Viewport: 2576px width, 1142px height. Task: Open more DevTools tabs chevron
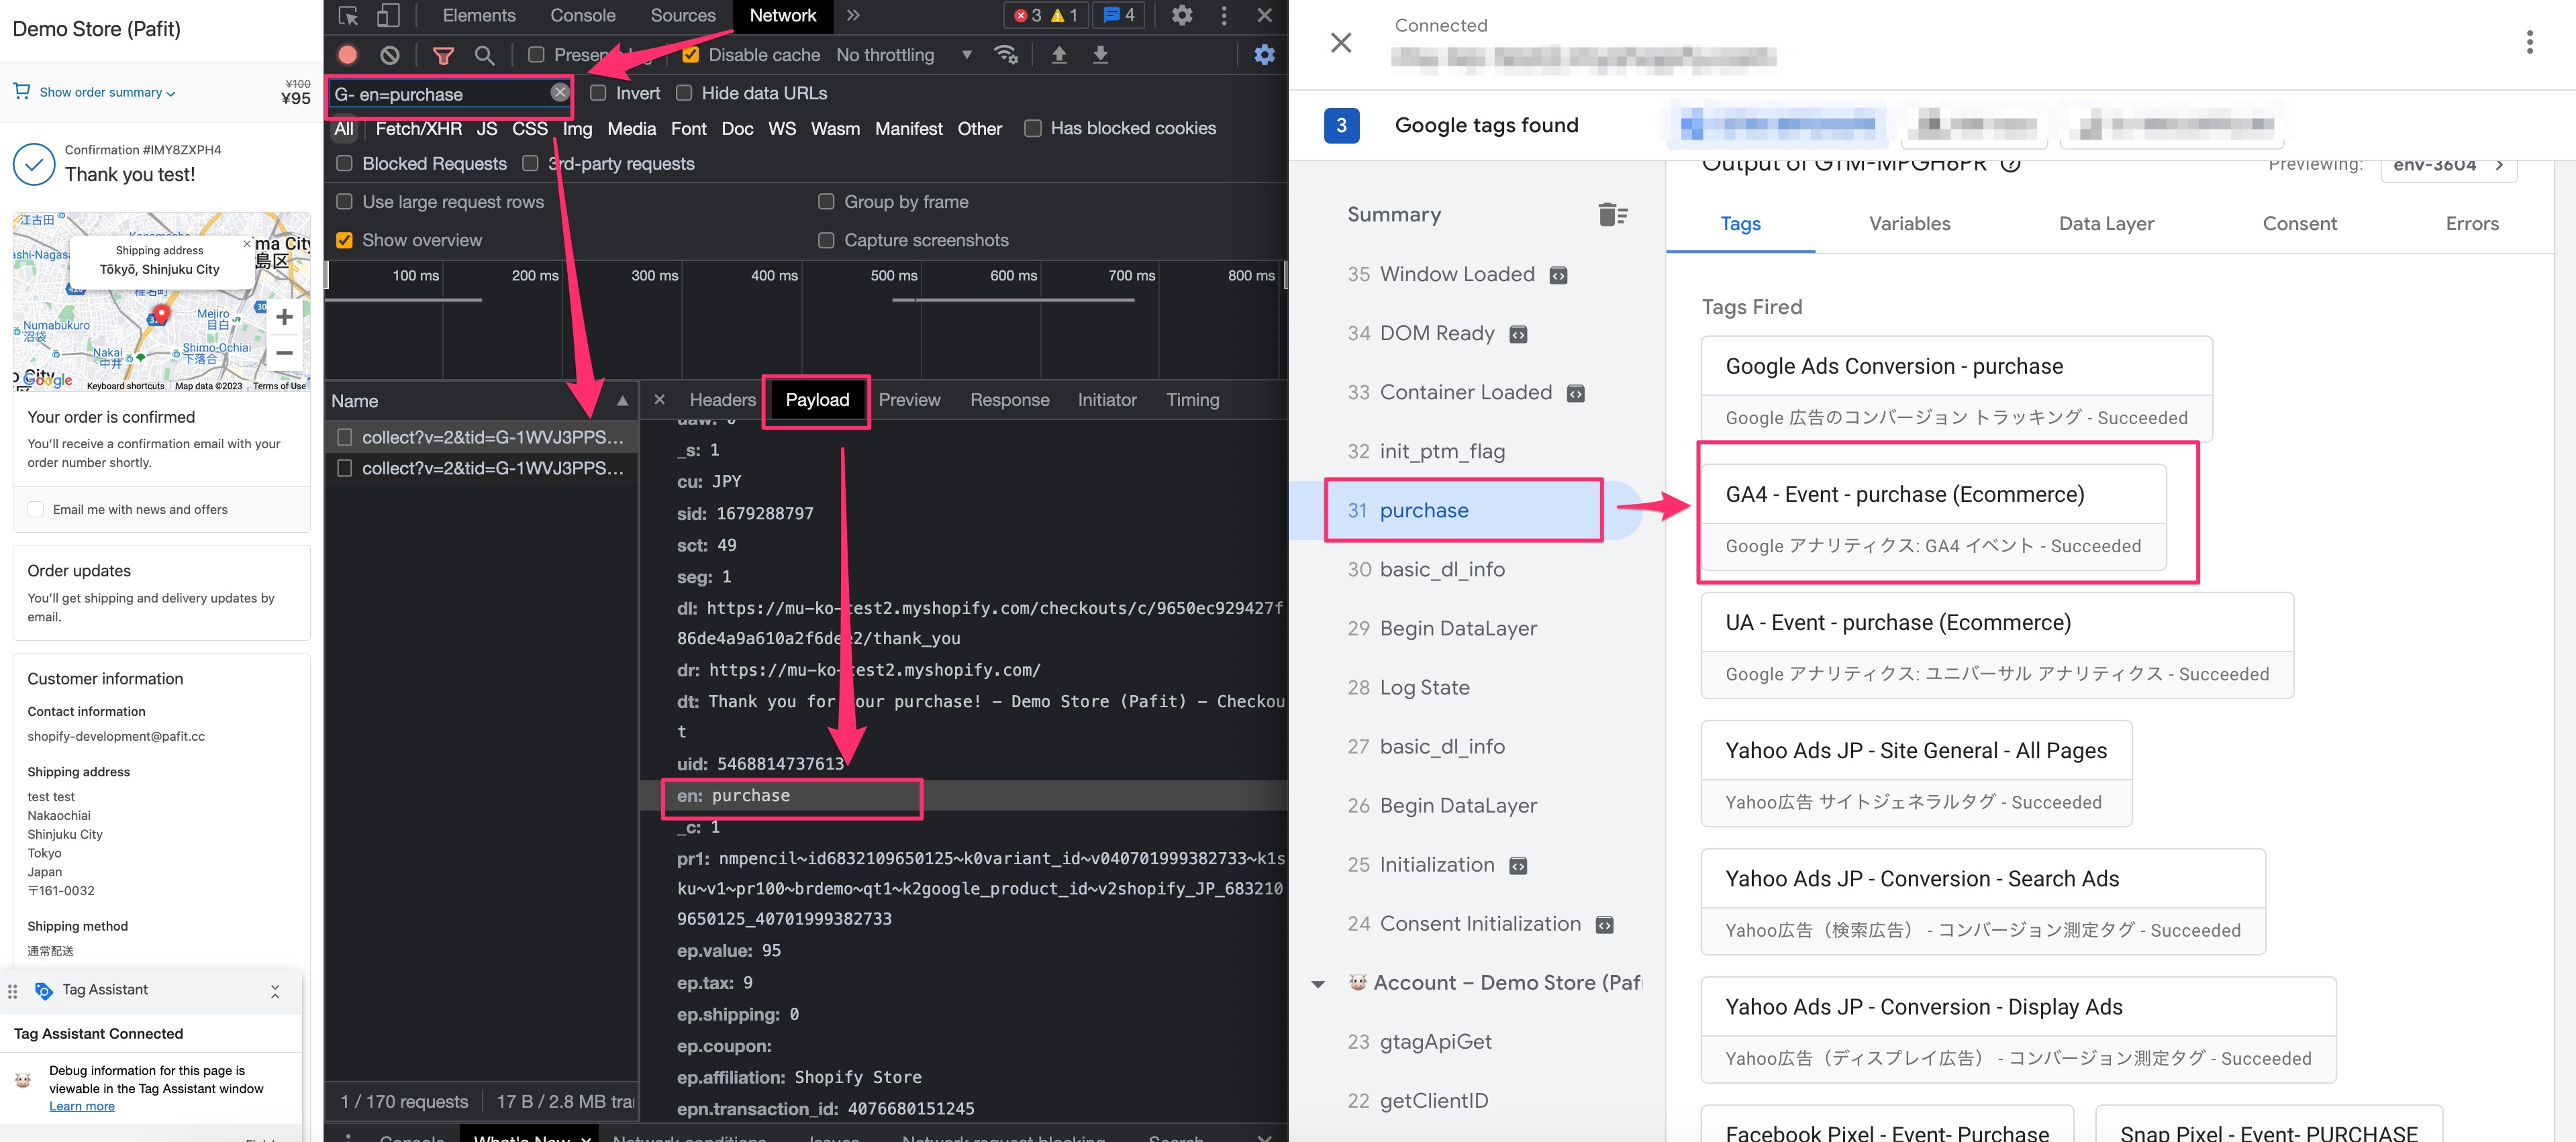(853, 15)
